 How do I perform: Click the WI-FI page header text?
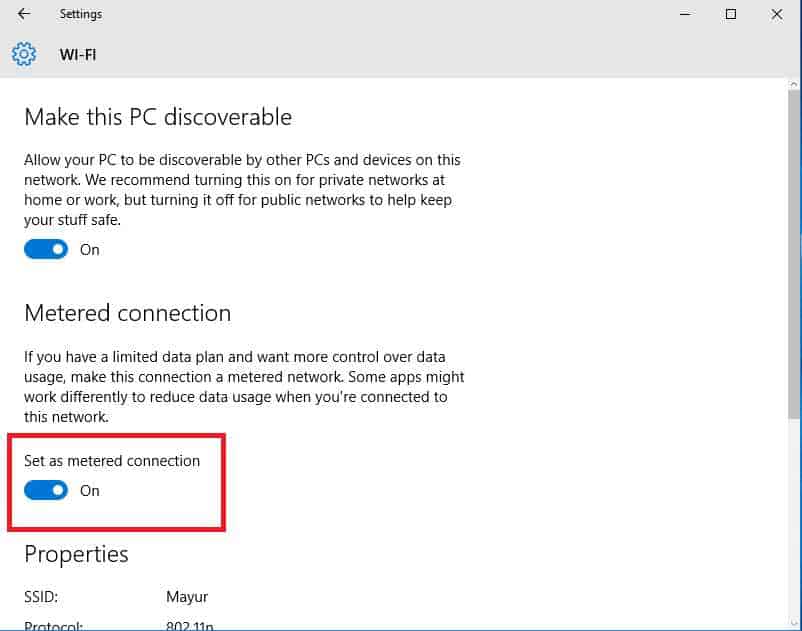point(78,55)
